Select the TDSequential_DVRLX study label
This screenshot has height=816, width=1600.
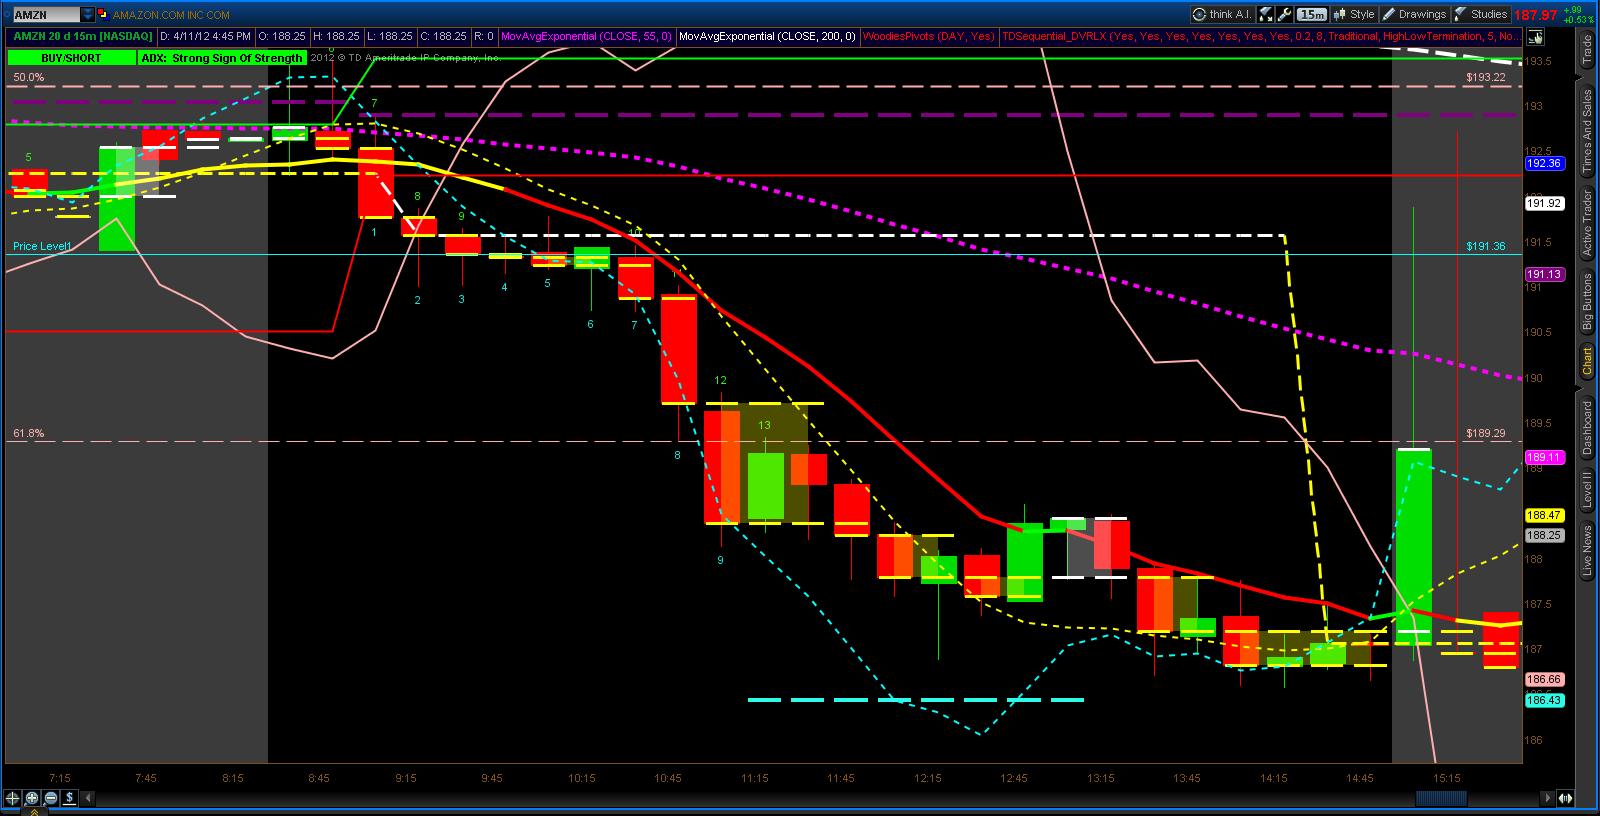coord(1262,36)
